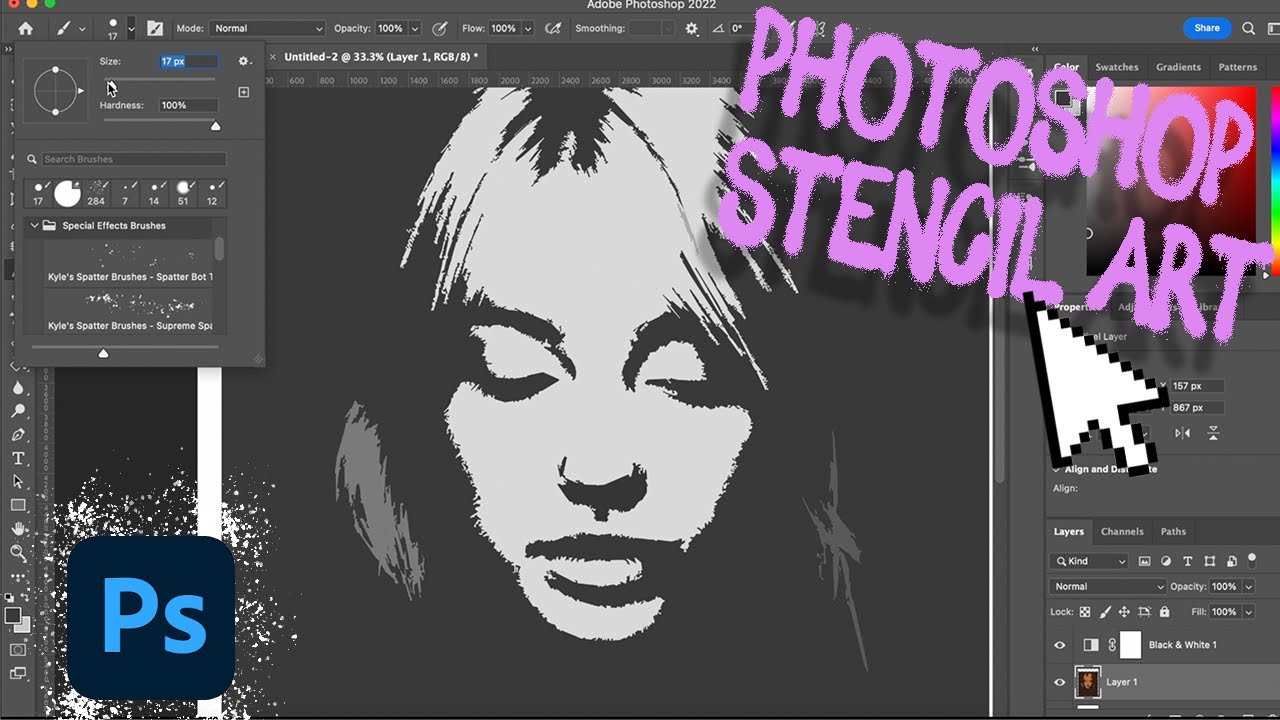Enable pressure for opacity icon
The image size is (1280, 720).
pos(439,29)
